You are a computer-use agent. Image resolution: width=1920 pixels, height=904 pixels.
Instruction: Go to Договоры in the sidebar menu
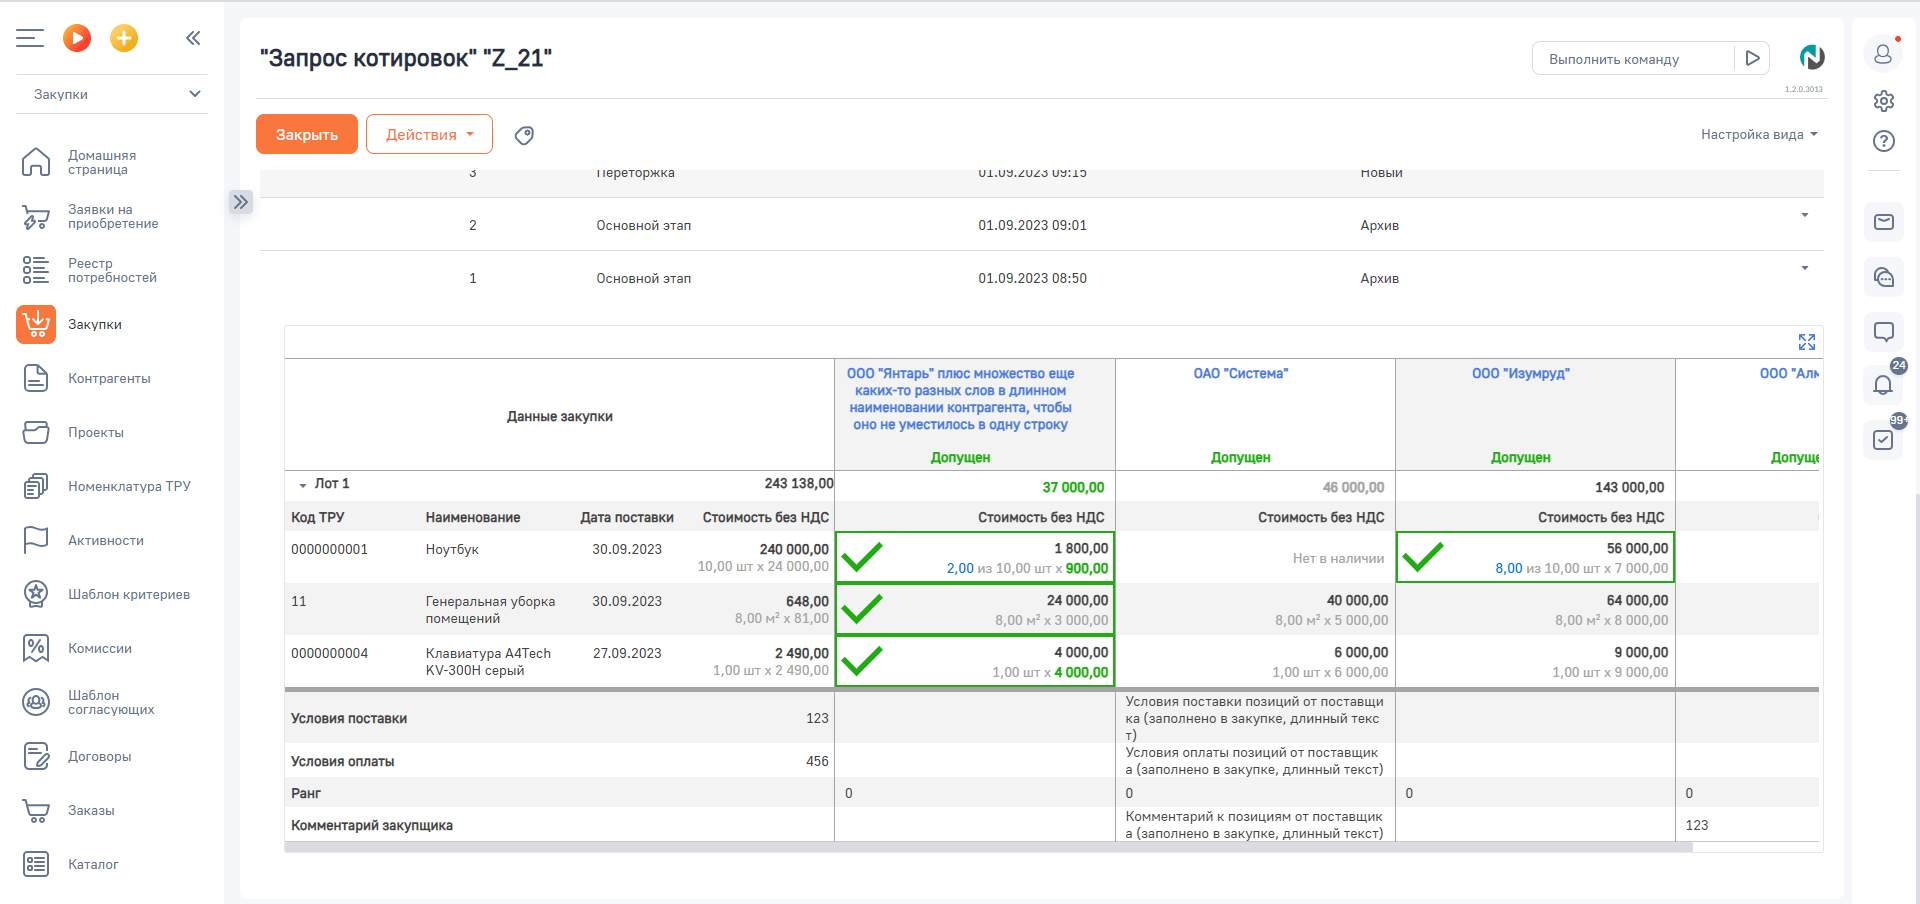[x=99, y=756]
